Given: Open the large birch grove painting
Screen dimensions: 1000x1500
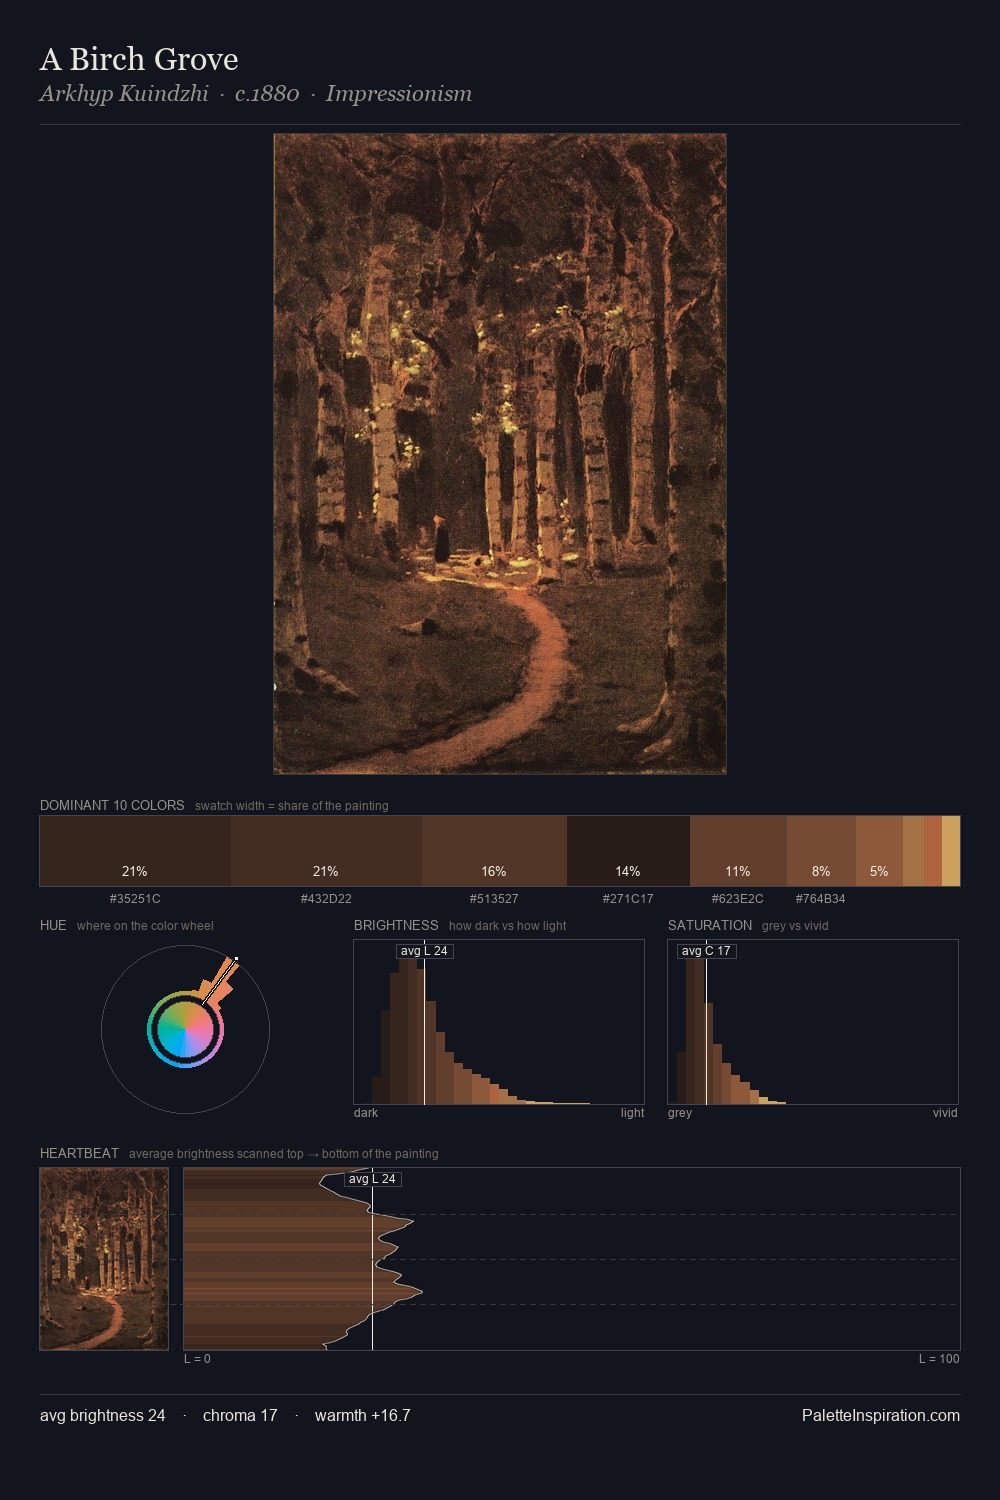Looking at the screenshot, I should tap(500, 454).
